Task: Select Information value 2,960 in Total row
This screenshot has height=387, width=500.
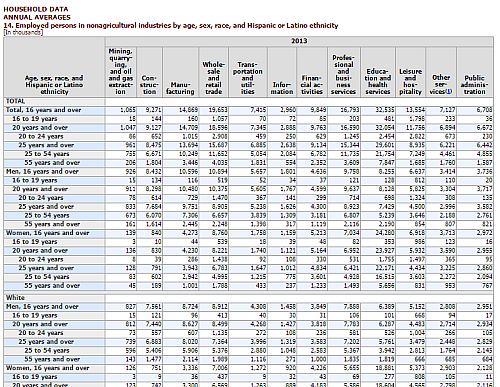Action: click(x=288, y=110)
